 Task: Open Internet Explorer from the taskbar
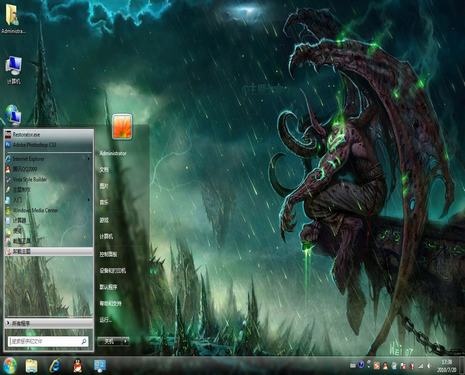click(x=55, y=366)
